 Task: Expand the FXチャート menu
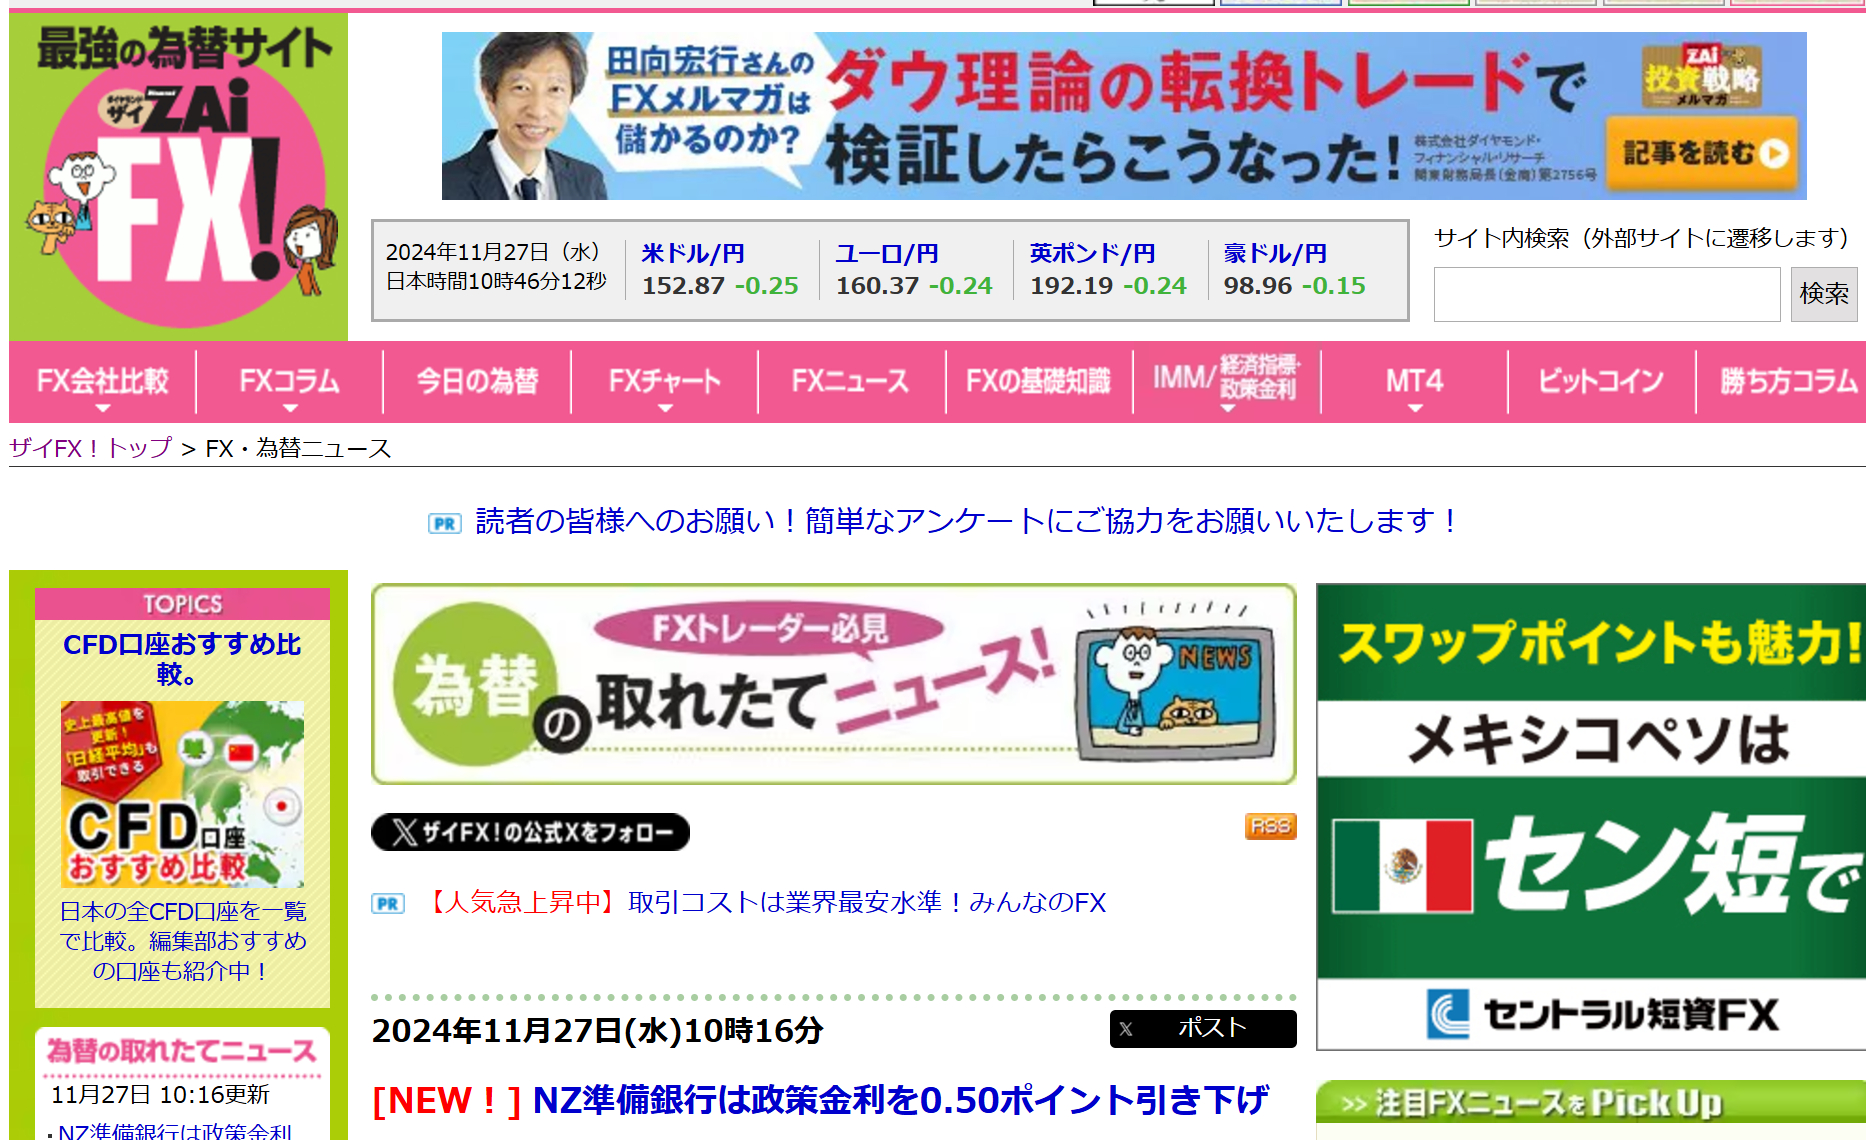tap(665, 382)
